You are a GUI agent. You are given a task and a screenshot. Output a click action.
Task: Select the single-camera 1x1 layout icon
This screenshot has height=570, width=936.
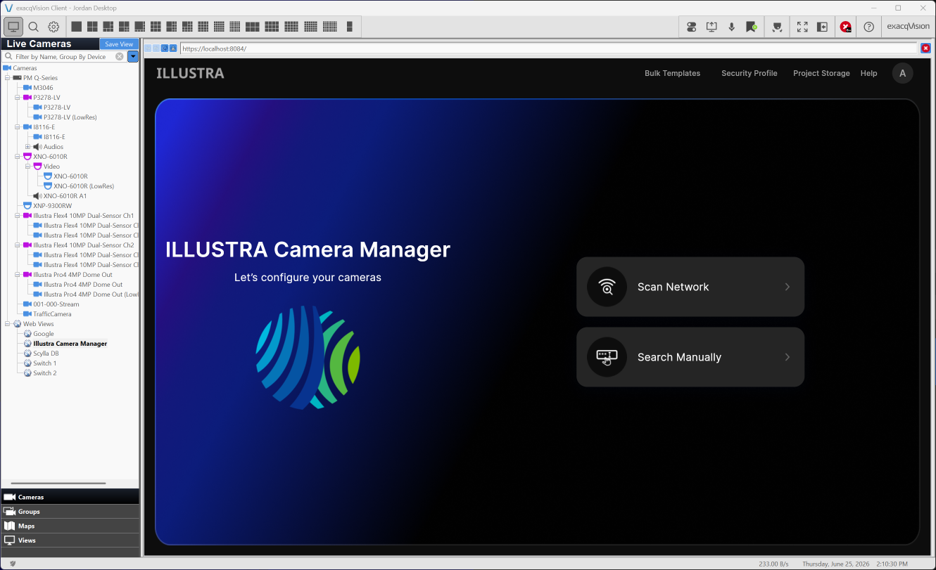coord(76,26)
